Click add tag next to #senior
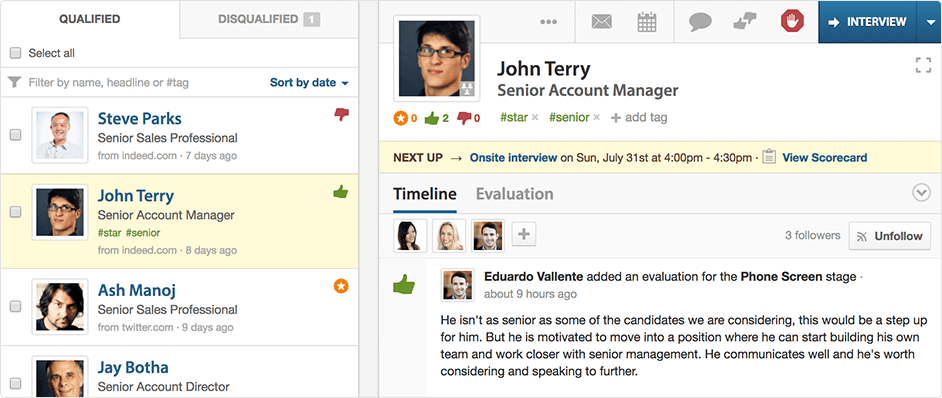 [x=639, y=118]
